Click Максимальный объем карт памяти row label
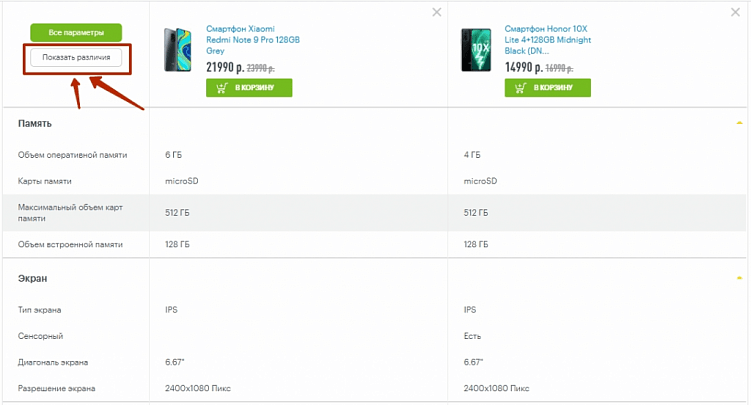Viewport: 751px width, 405px height. click(x=69, y=212)
